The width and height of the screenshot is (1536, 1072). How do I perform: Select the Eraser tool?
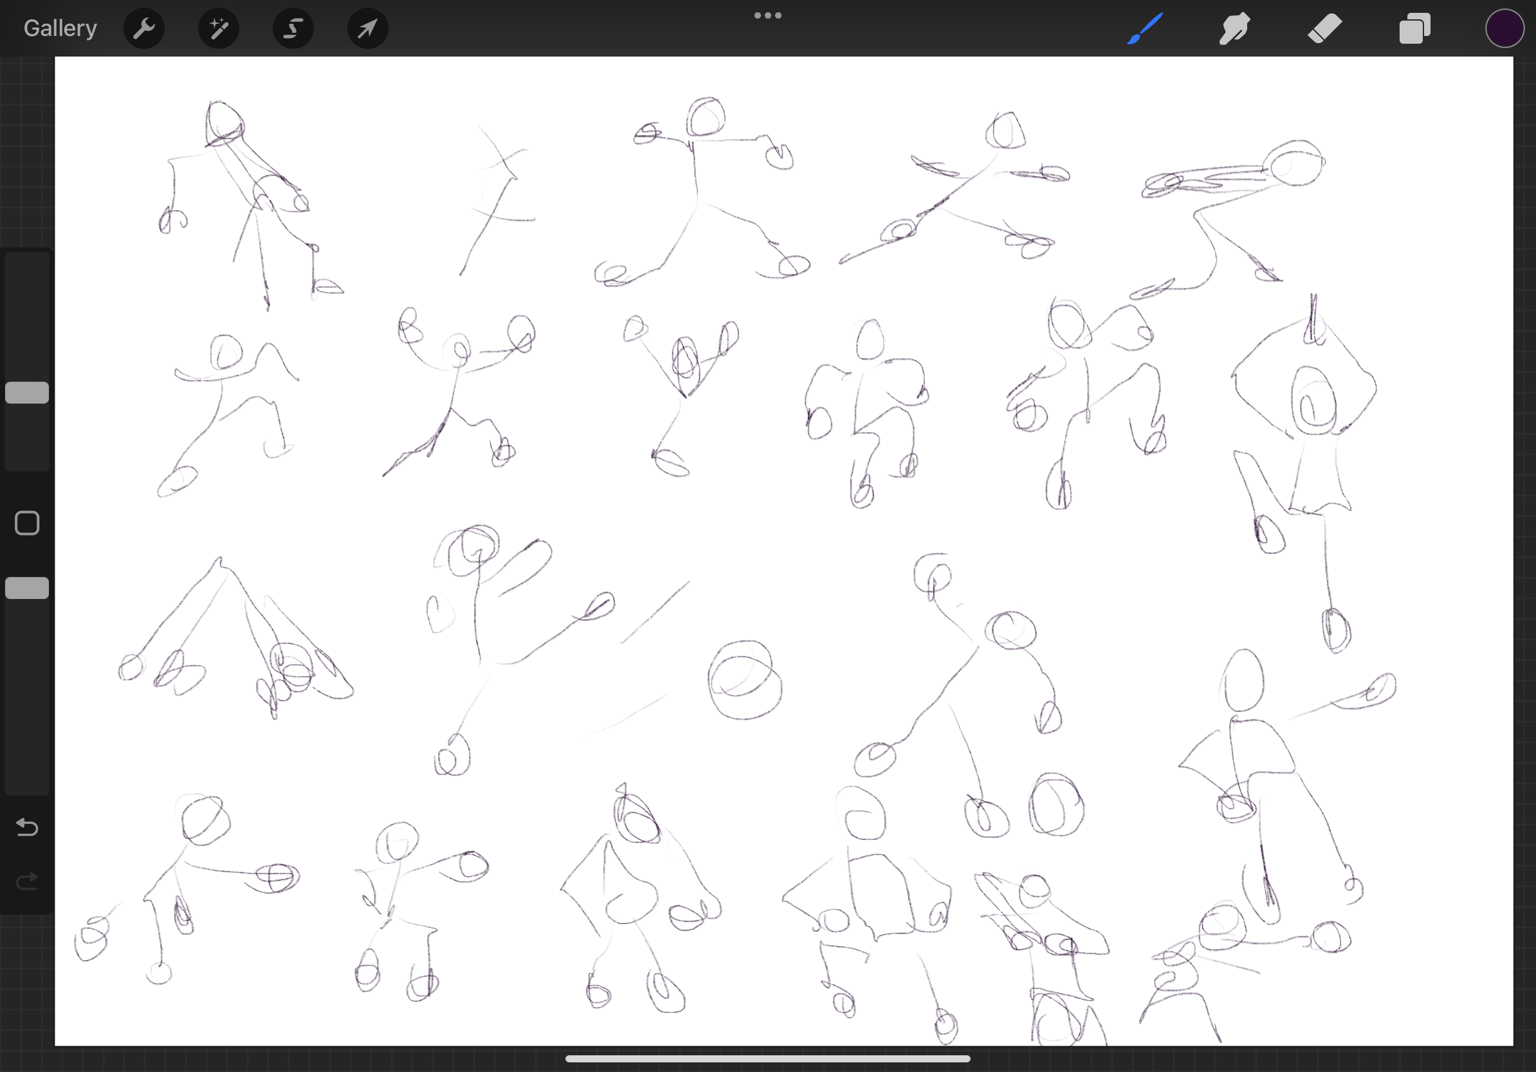pos(1324,29)
